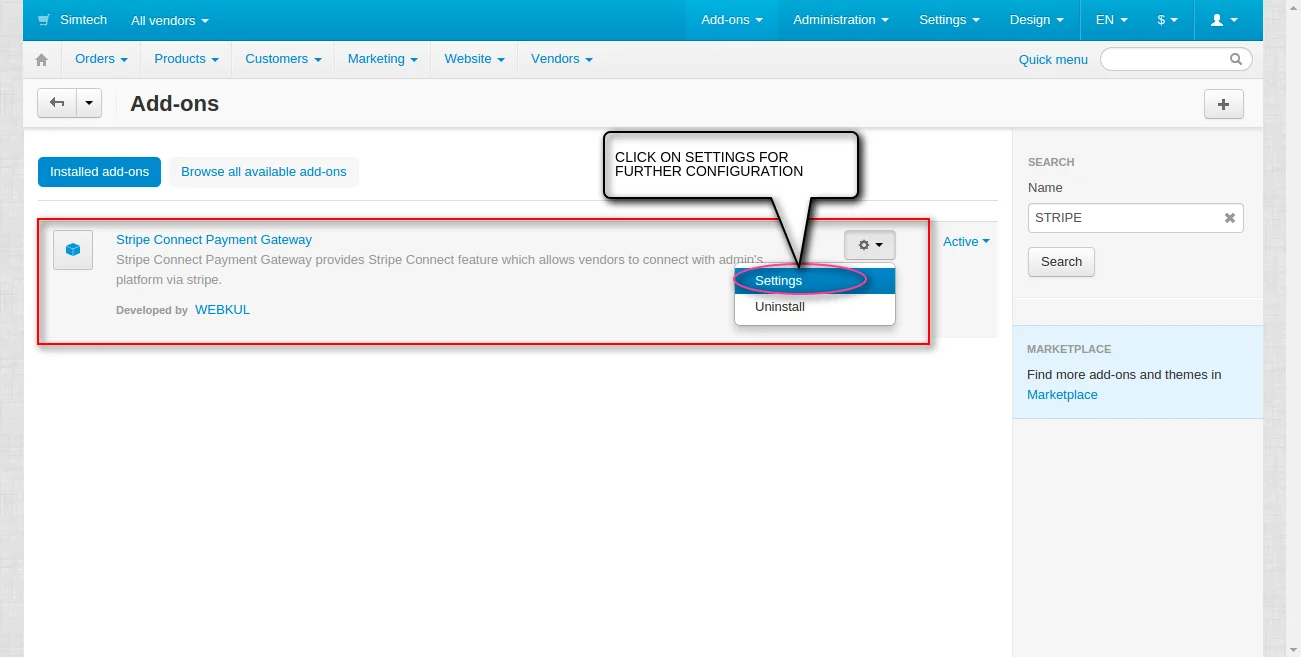Expand the dropdown arrow beside back button
The width and height of the screenshot is (1301, 657).
click(x=89, y=103)
